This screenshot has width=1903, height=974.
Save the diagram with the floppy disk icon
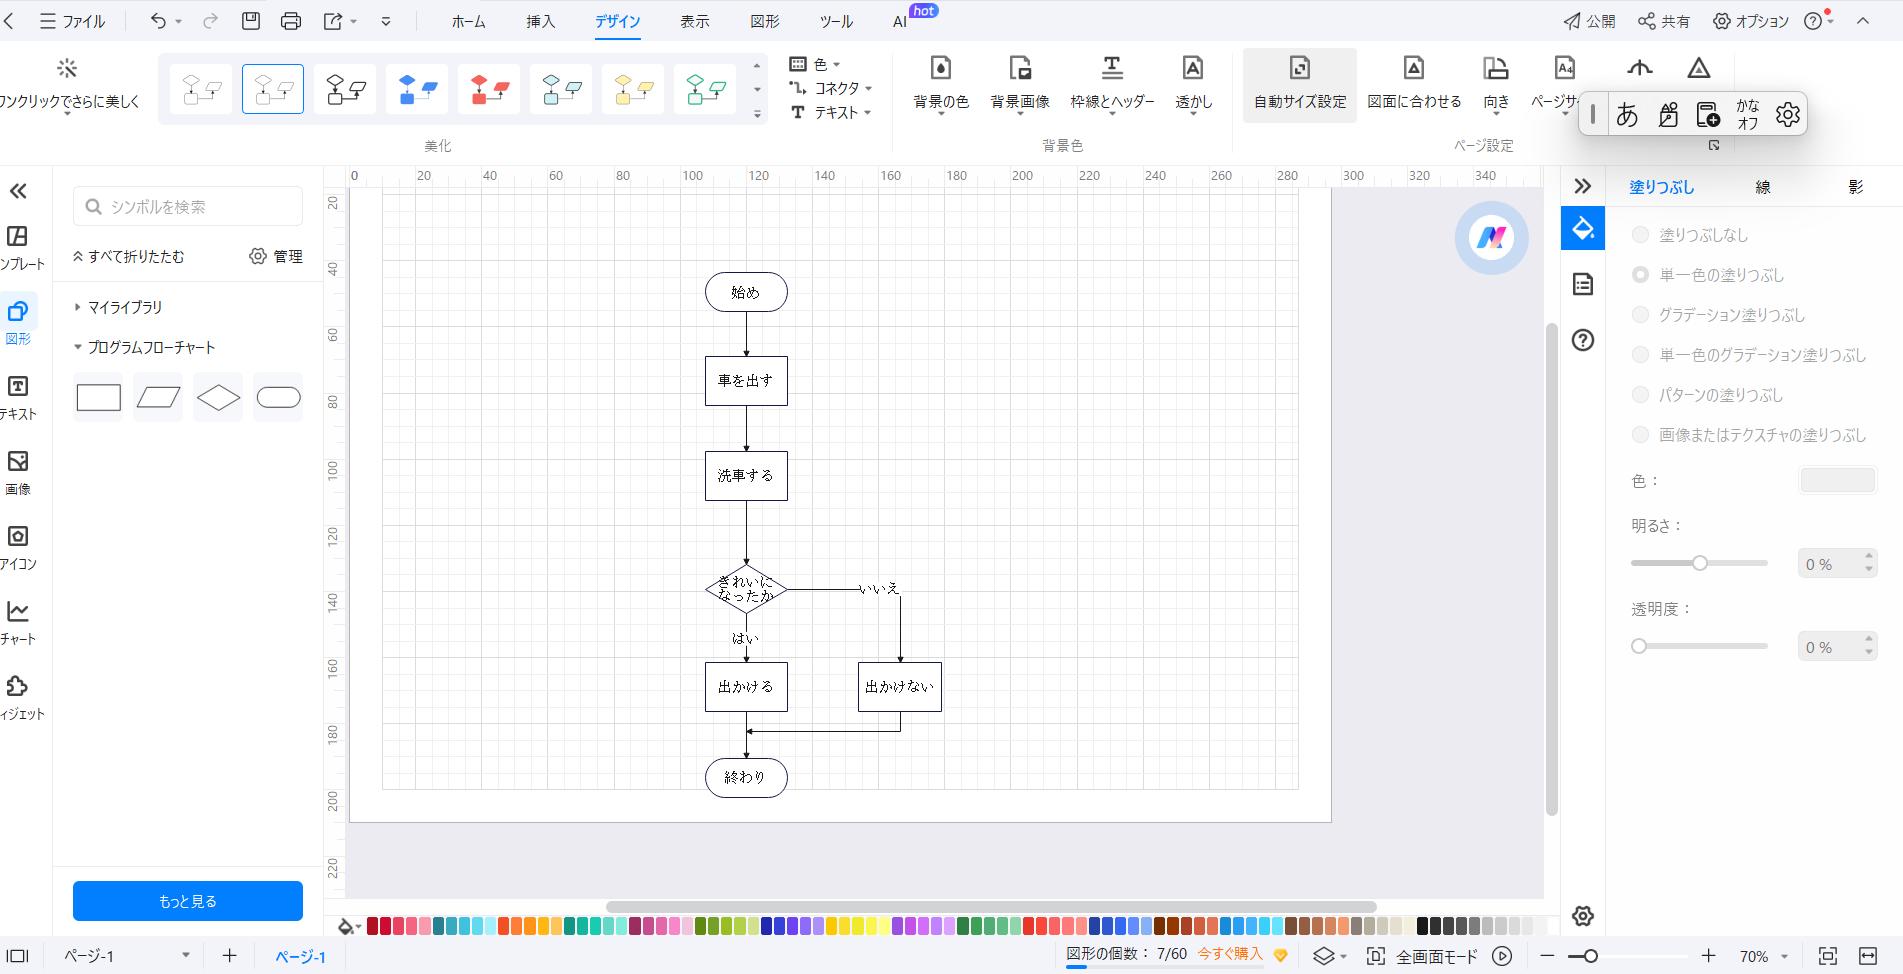[x=251, y=21]
